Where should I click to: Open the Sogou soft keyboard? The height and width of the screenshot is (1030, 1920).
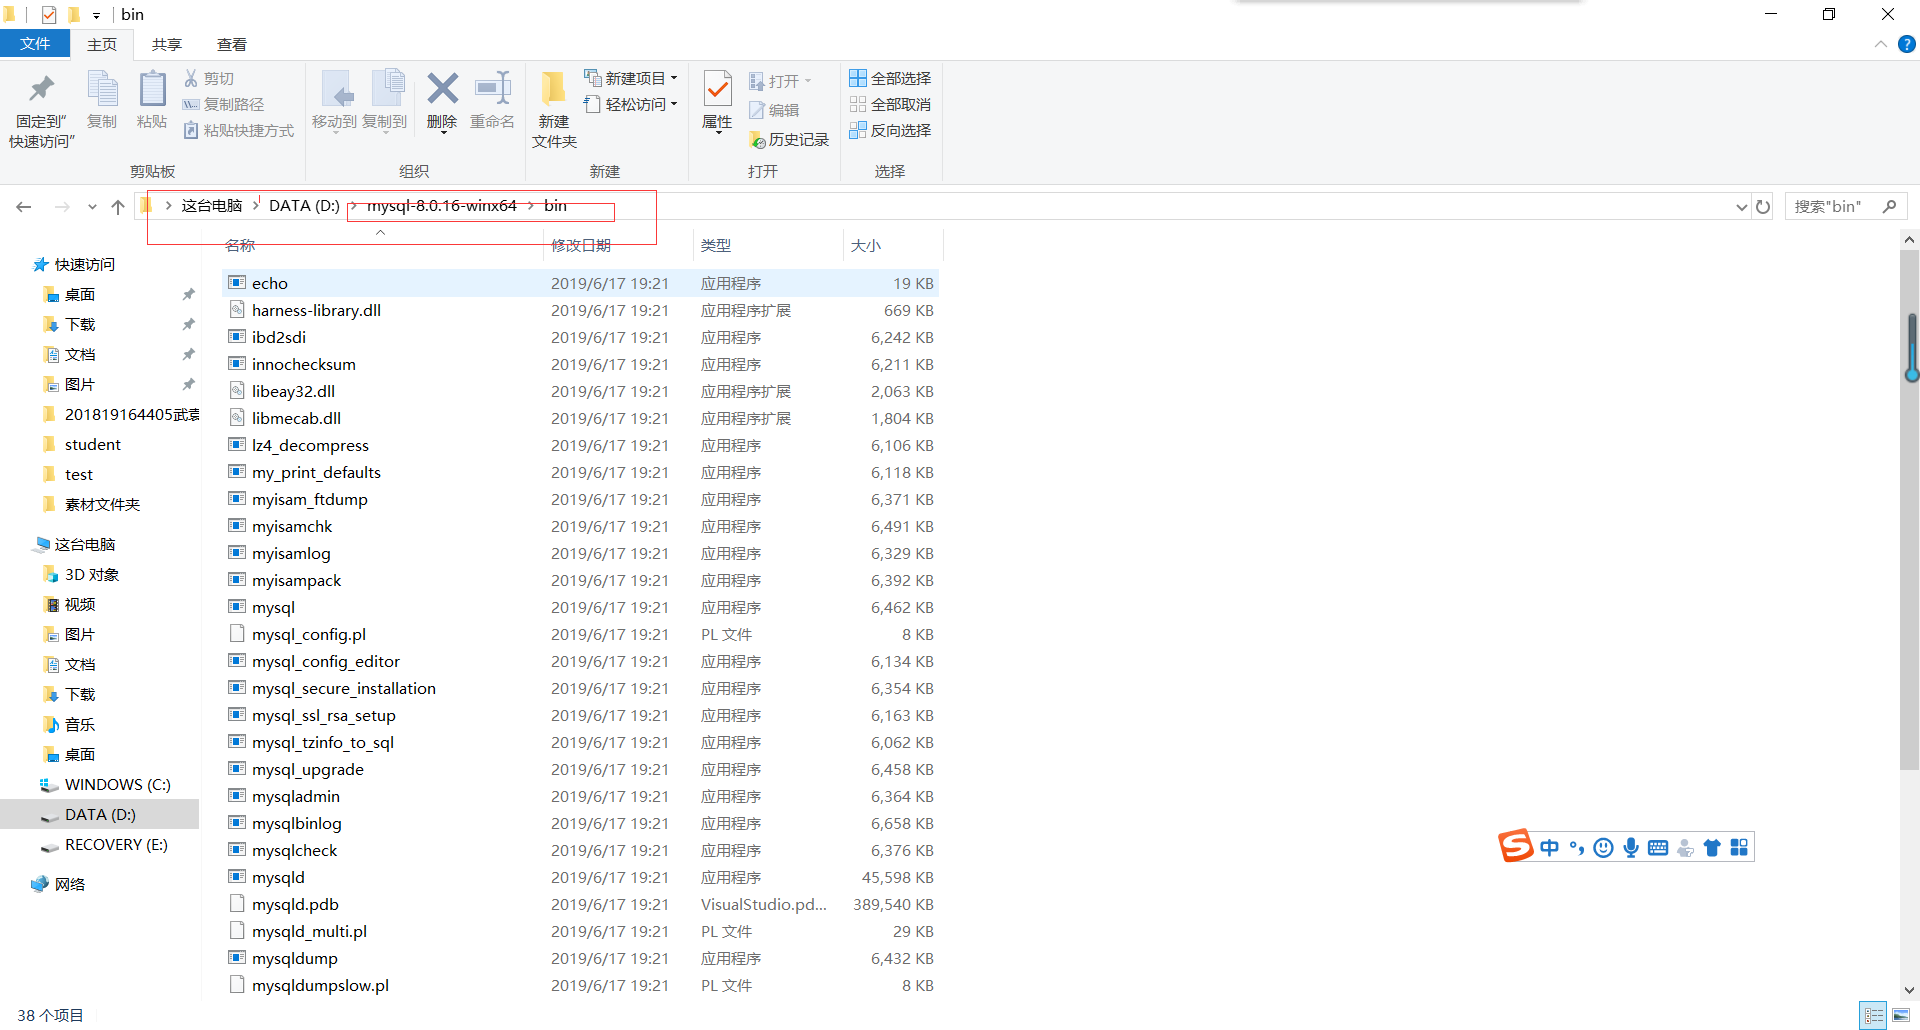(x=1658, y=848)
